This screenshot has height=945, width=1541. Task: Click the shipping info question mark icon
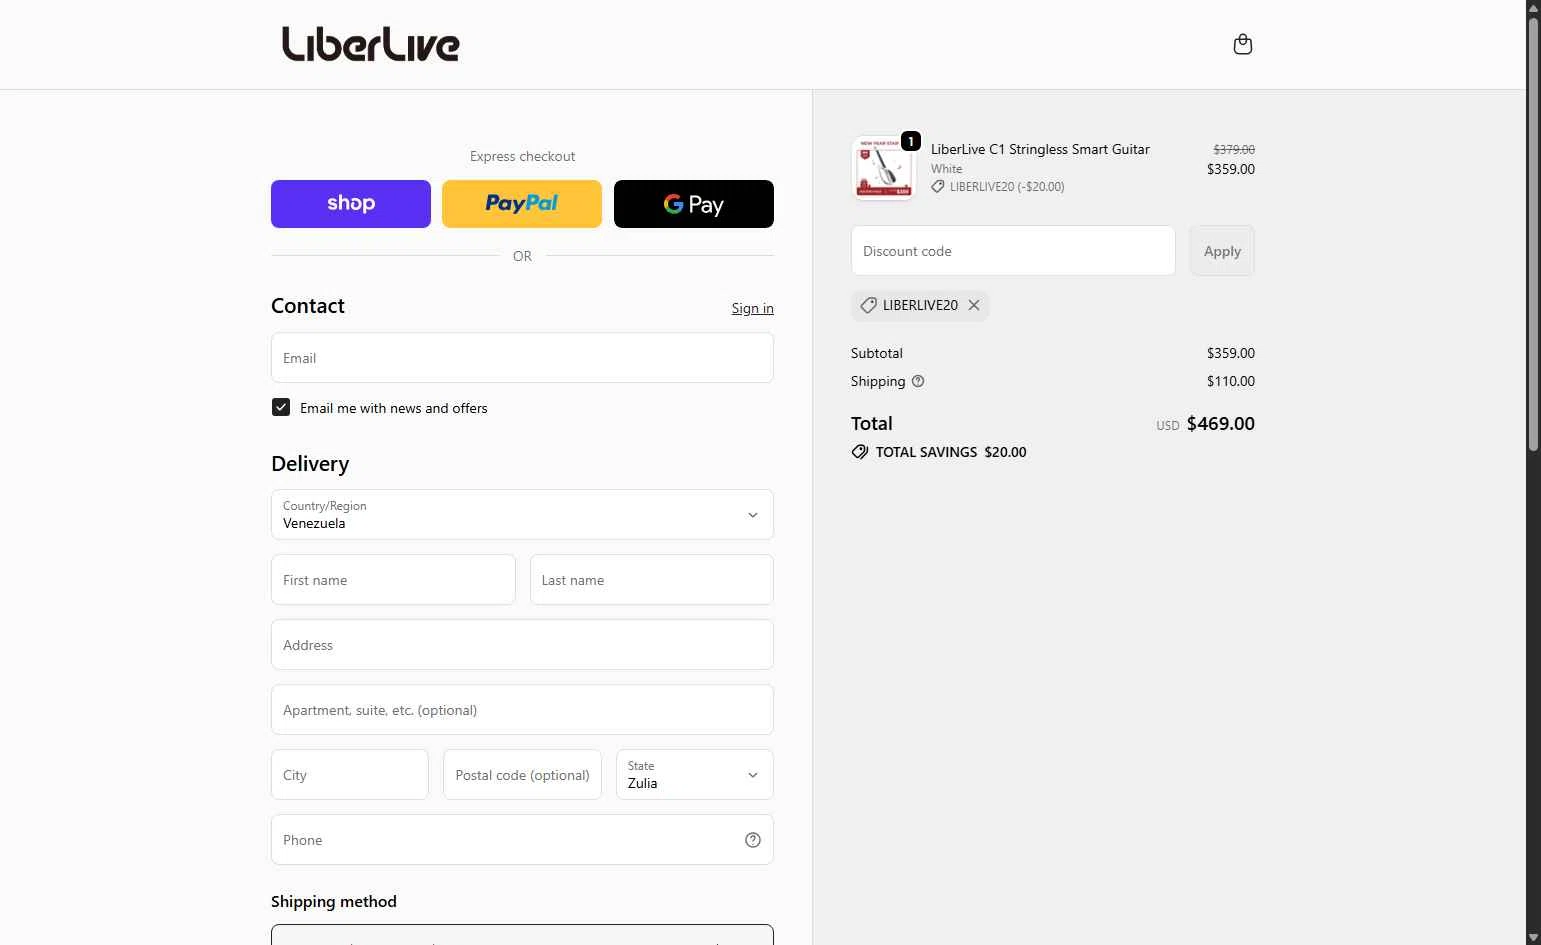pyautogui.click(x=918, y=381)
